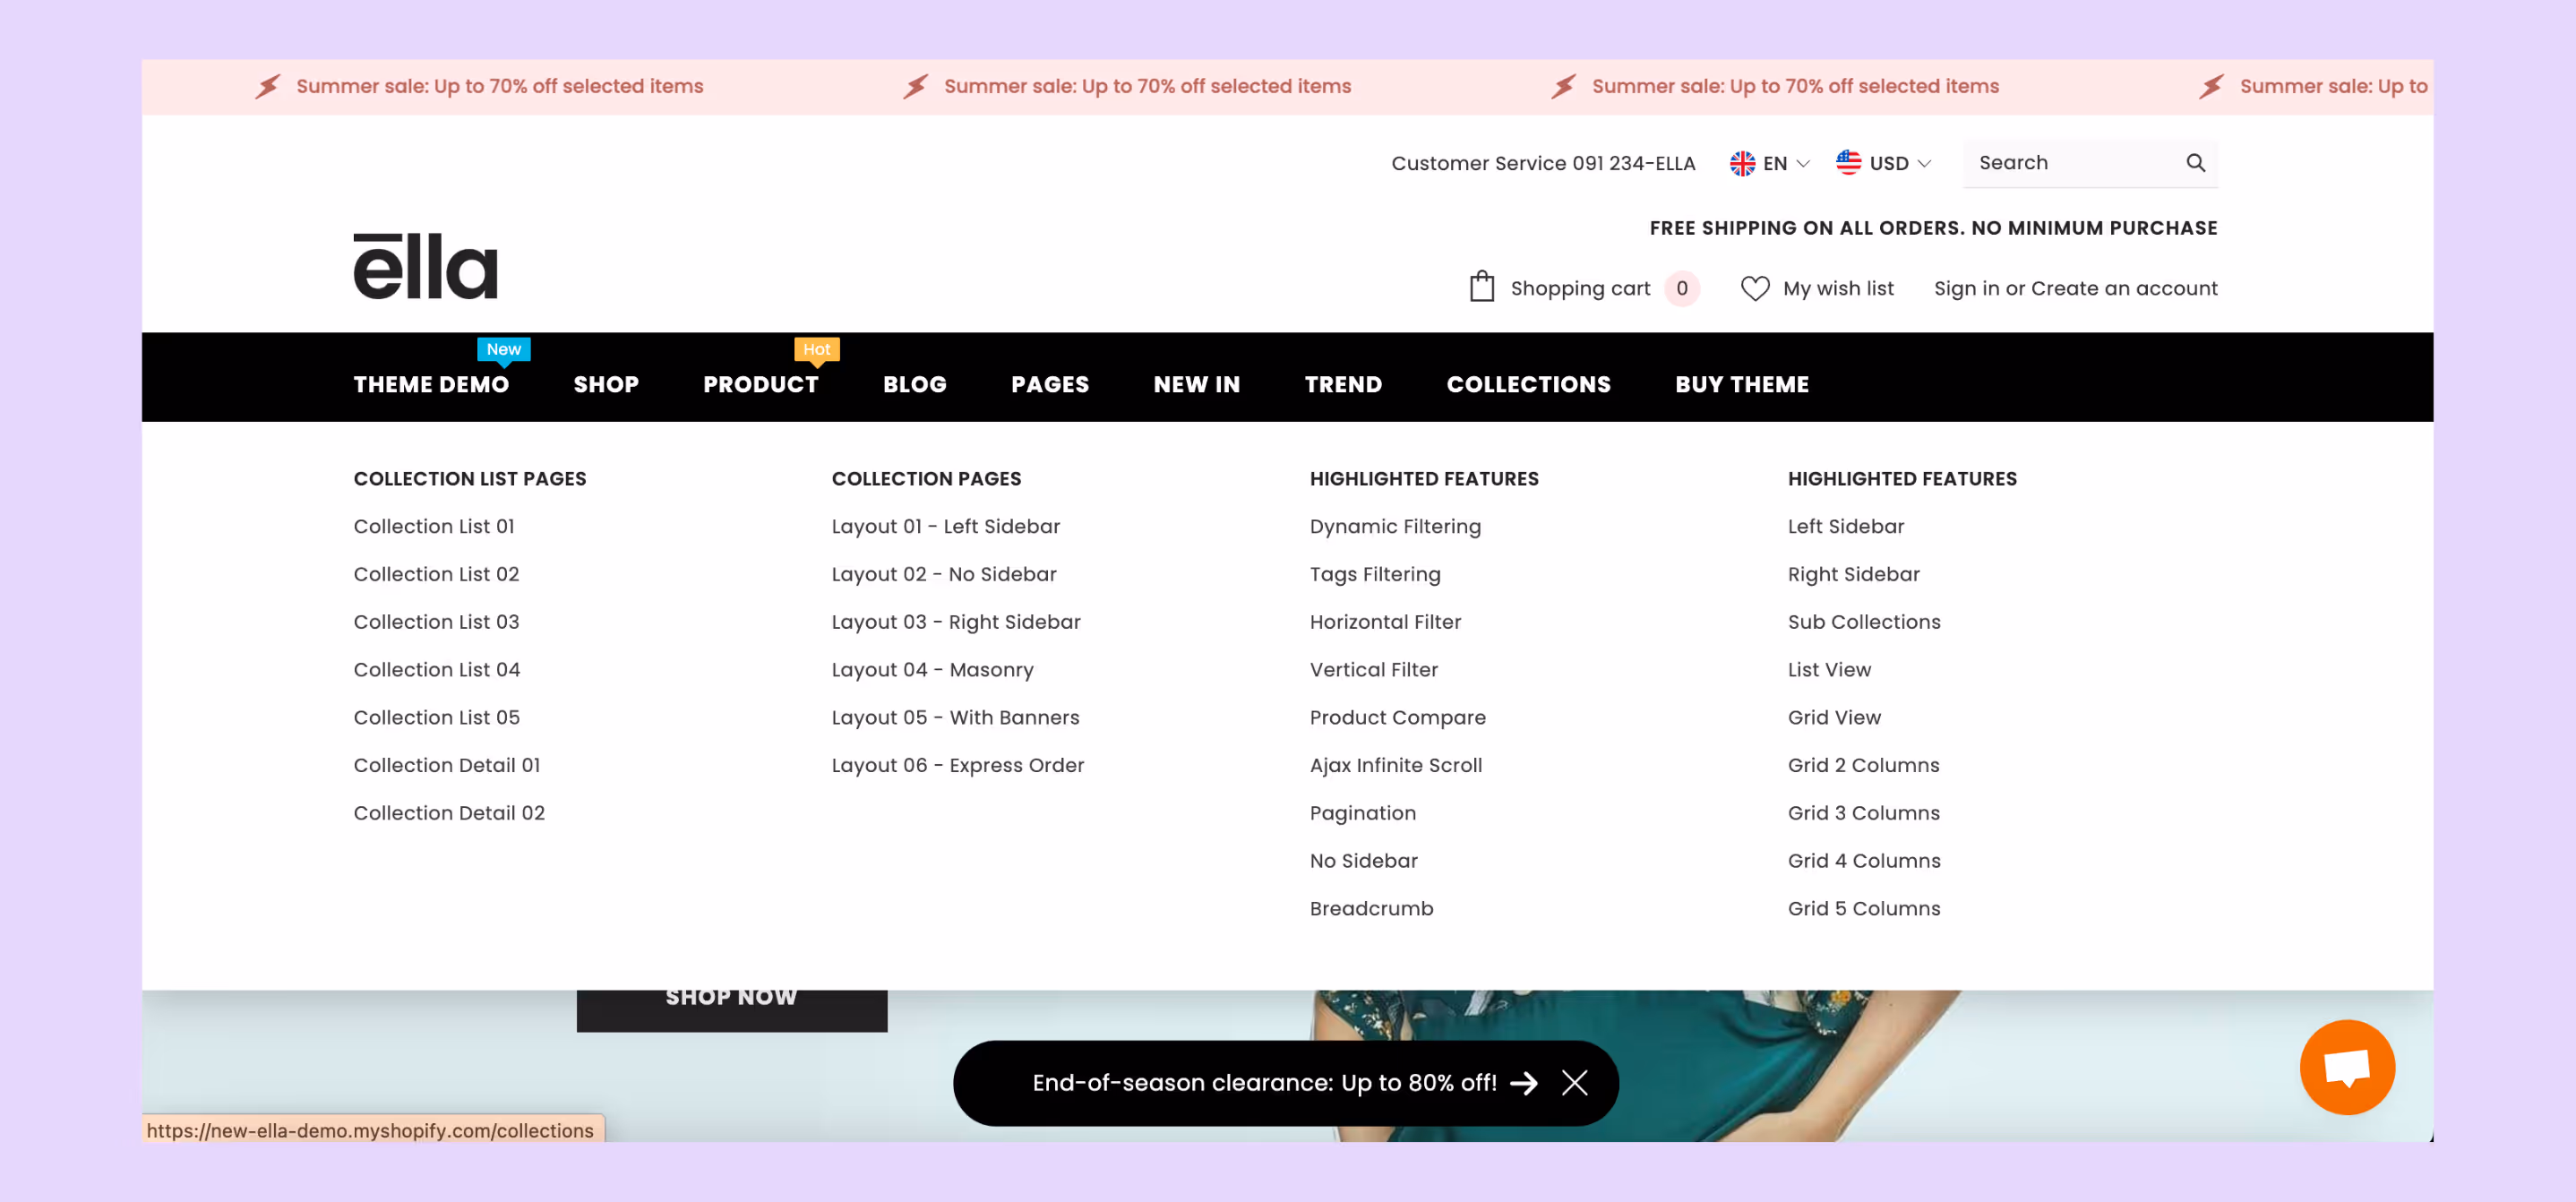The height and width of the screenshot is (1202, 2576).
Task: Click the ella logo
Action: point(425,266)
